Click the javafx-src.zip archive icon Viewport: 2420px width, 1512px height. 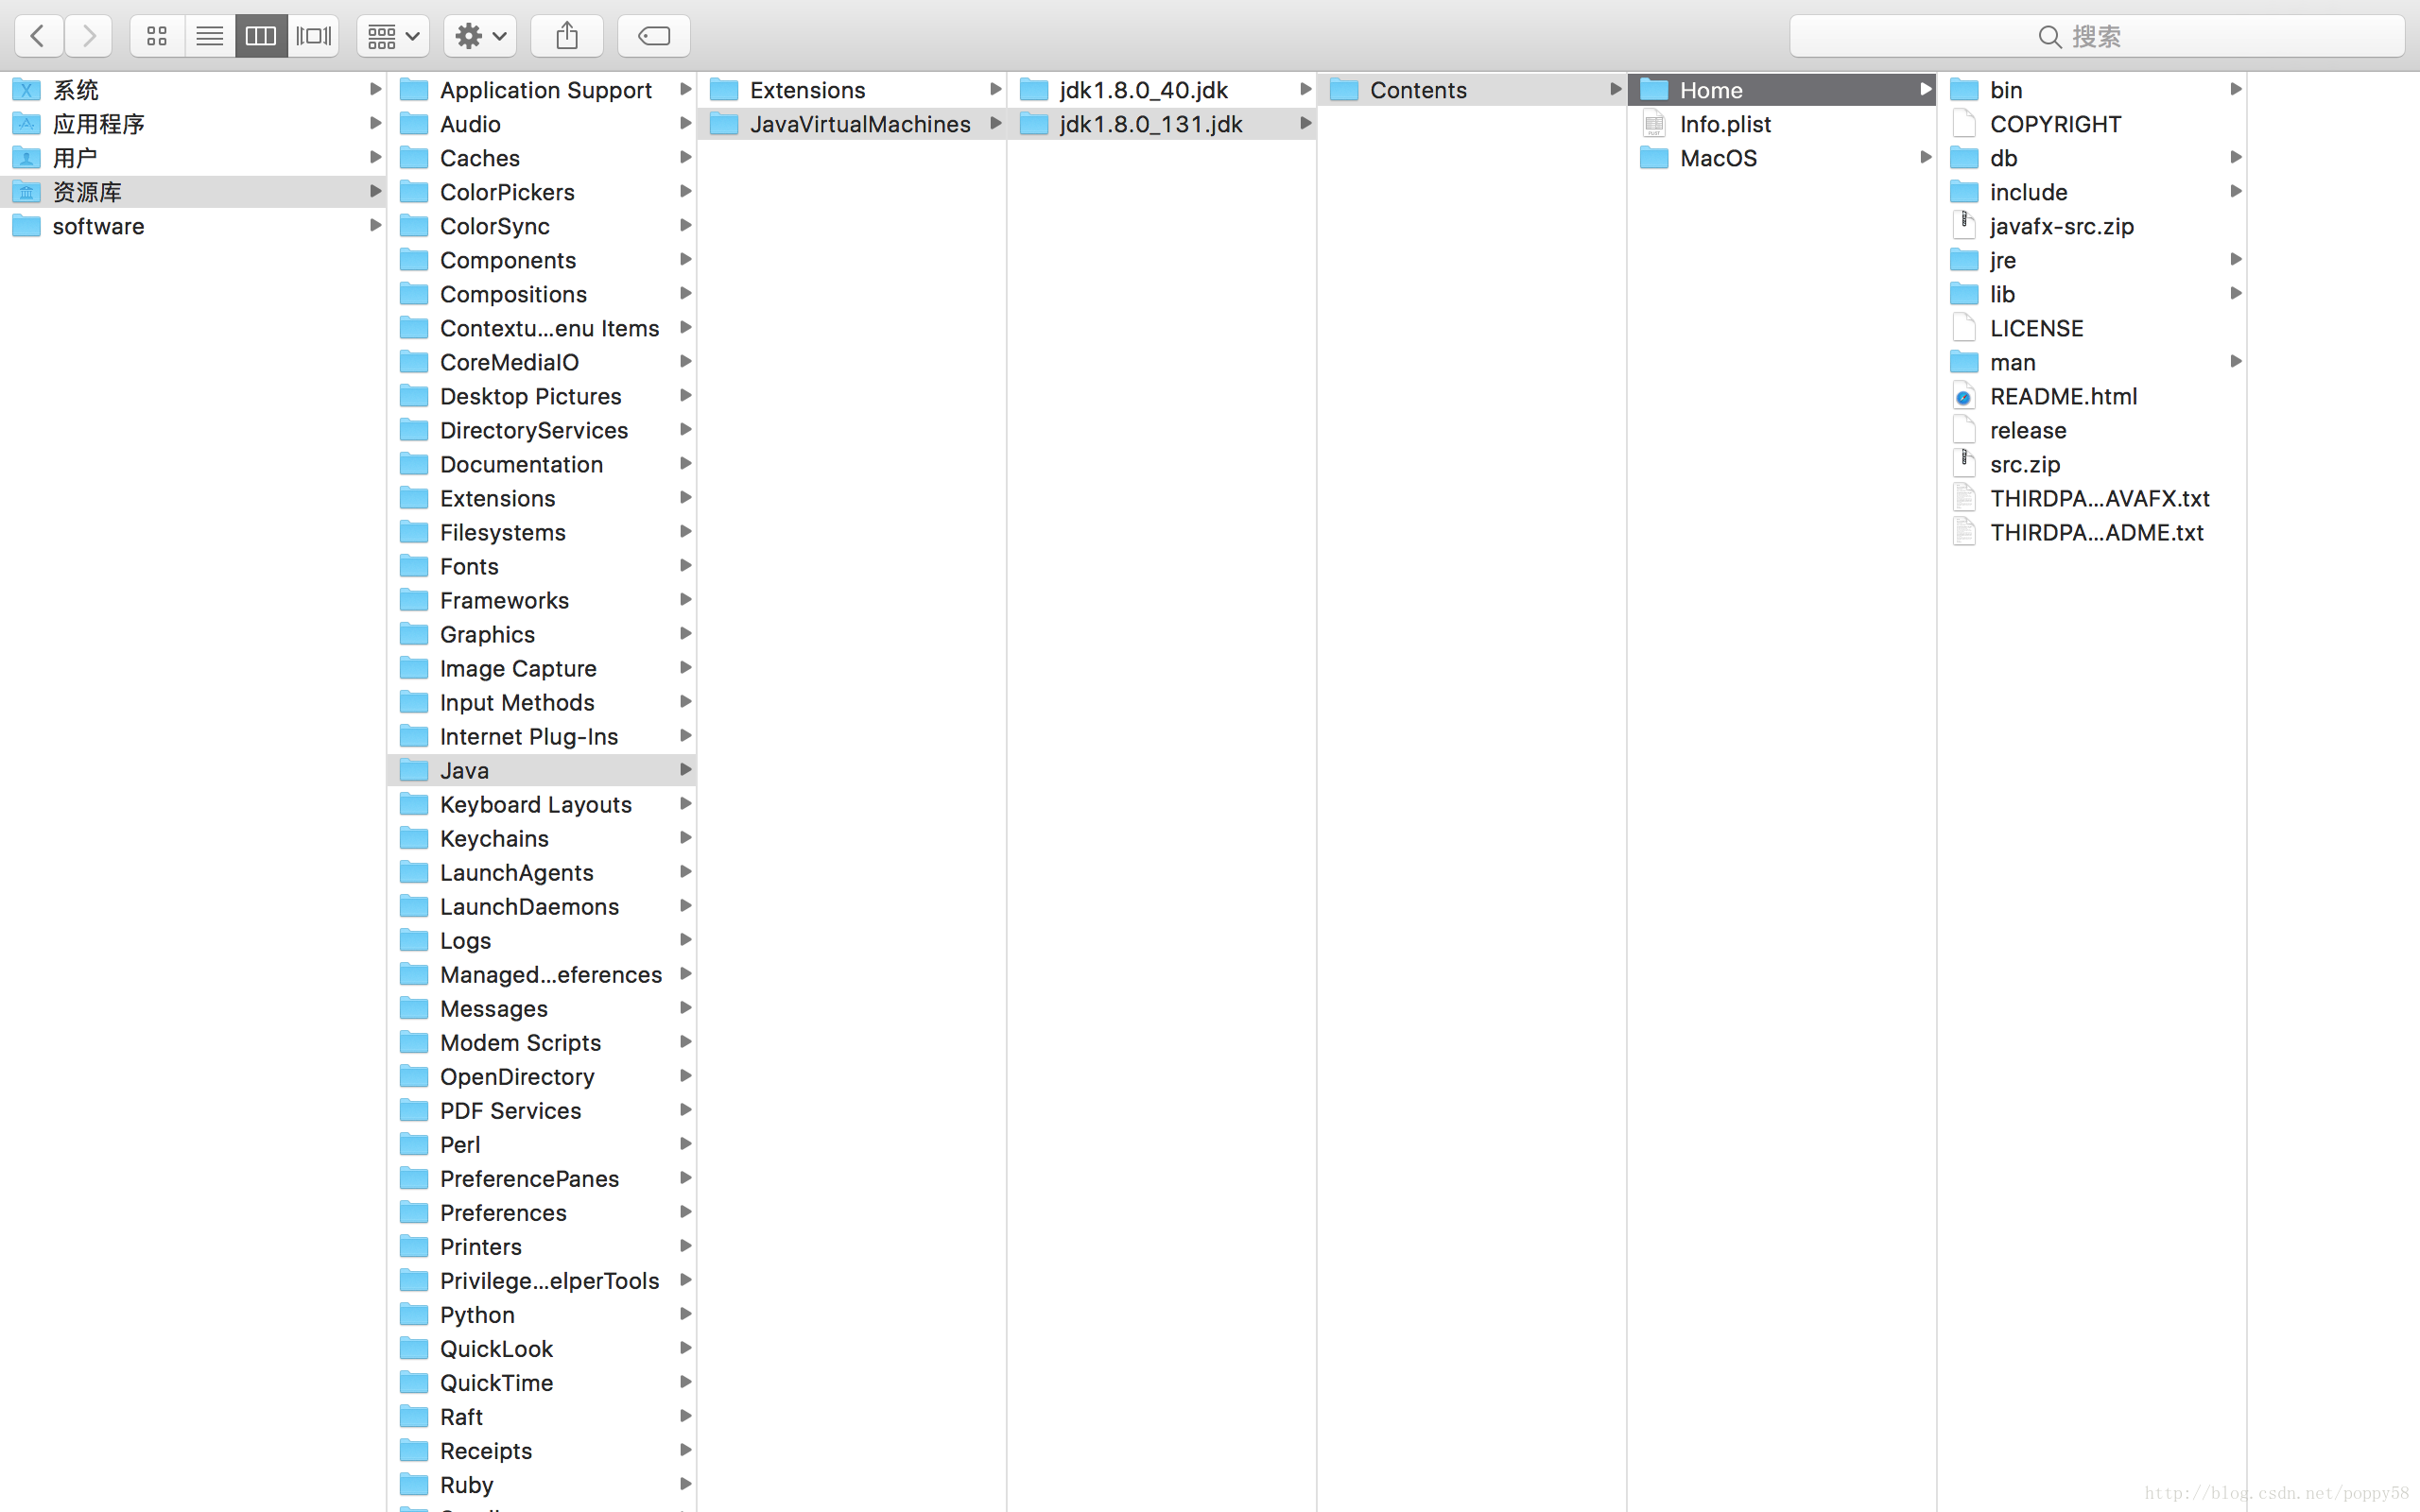coord(1964,225)
